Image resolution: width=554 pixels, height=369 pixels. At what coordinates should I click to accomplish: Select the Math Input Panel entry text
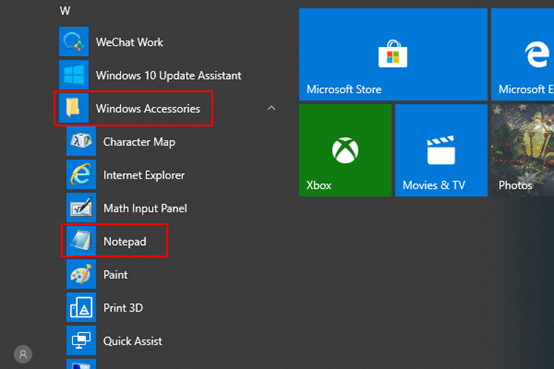145,208
